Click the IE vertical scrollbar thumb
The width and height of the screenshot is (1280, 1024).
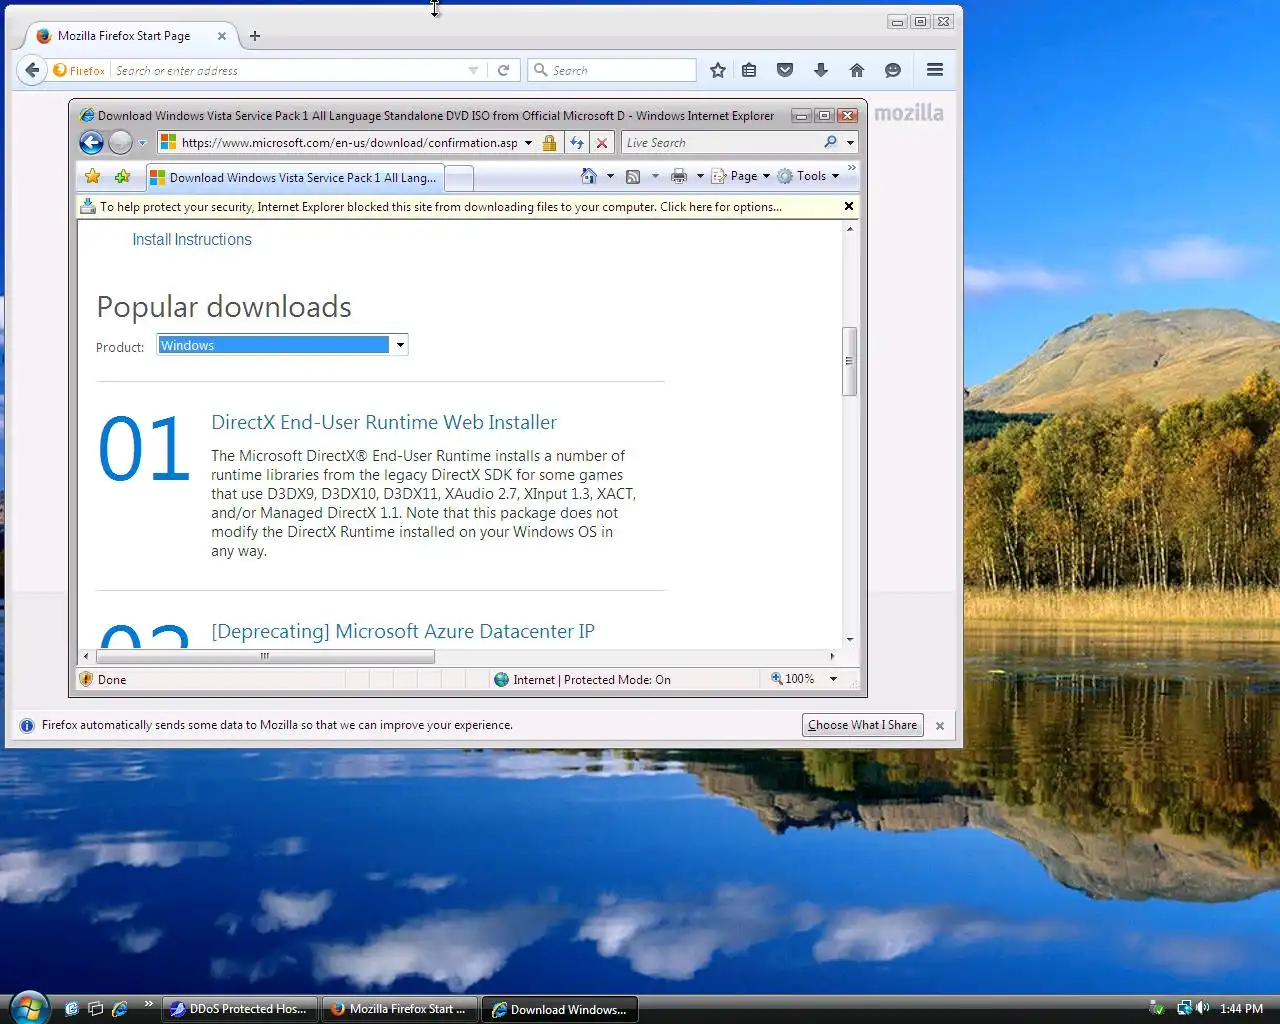click(850, 362)
